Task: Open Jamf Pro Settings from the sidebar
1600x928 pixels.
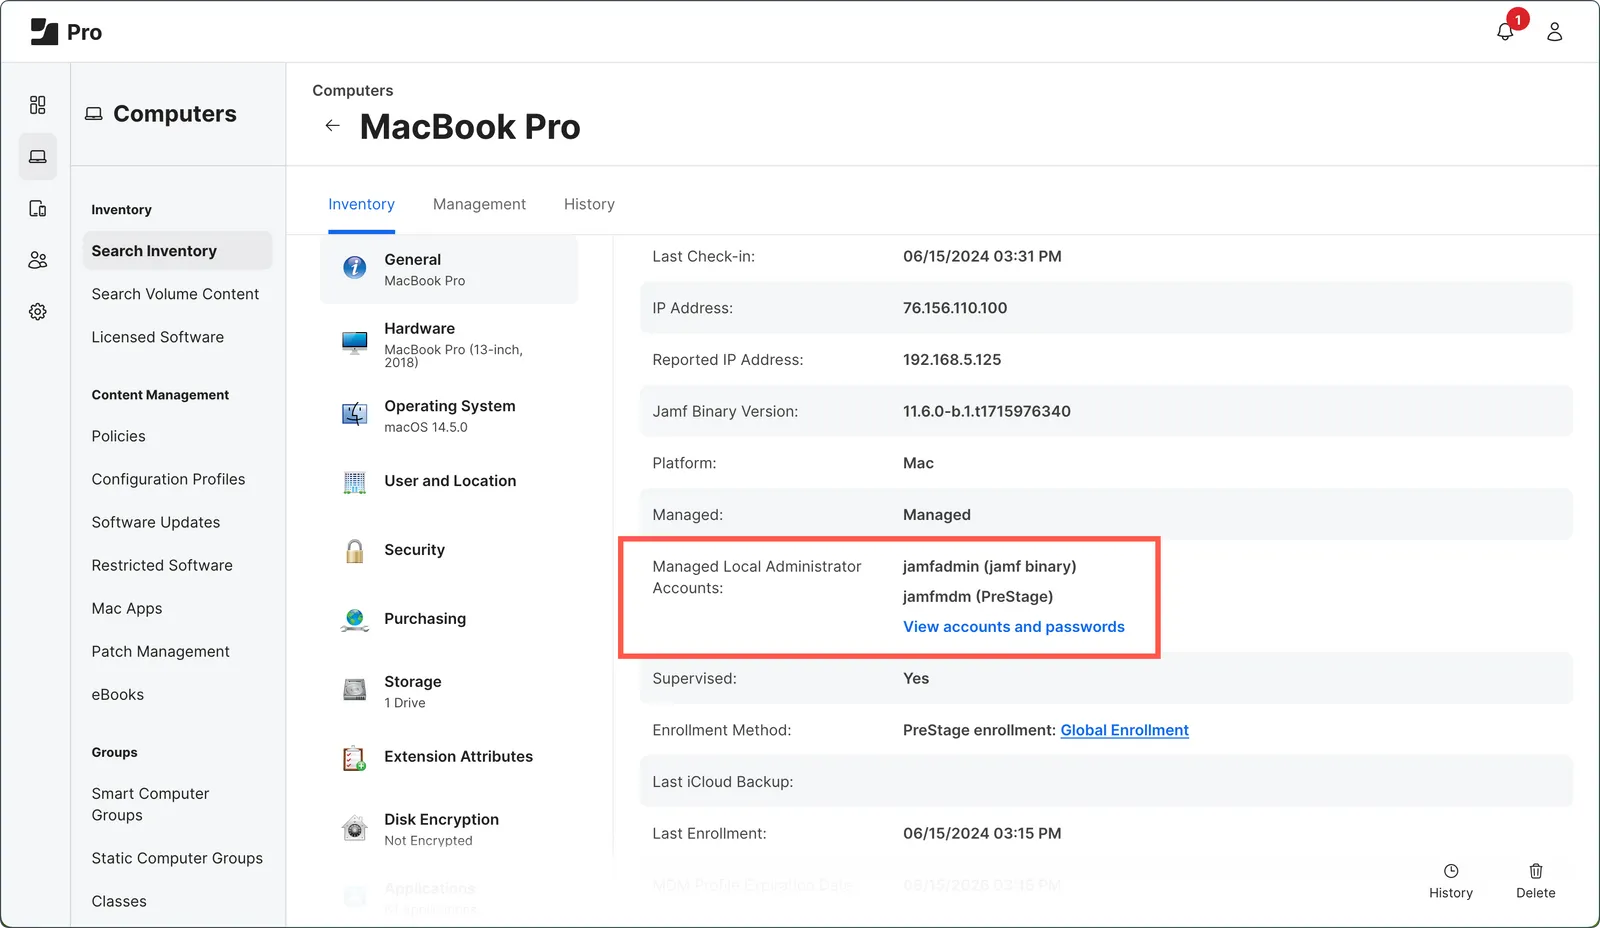Action: (x=37, y=311)
